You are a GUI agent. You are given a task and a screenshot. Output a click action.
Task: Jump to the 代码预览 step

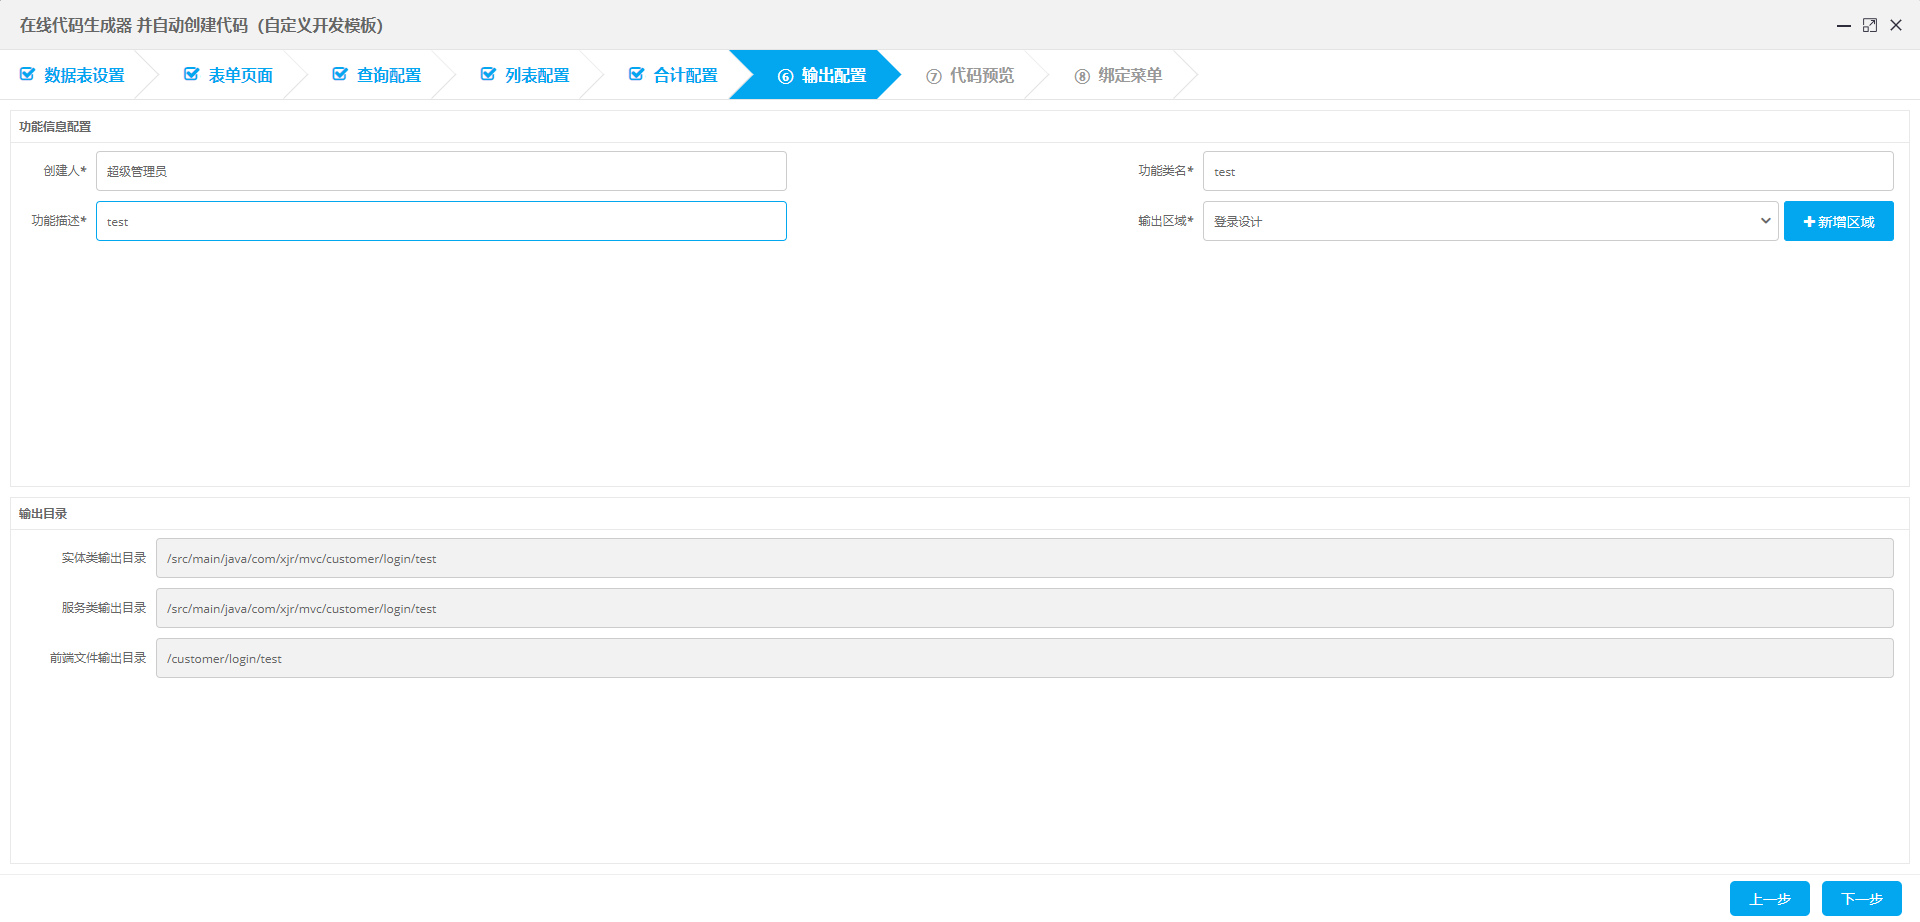[970, 75]
